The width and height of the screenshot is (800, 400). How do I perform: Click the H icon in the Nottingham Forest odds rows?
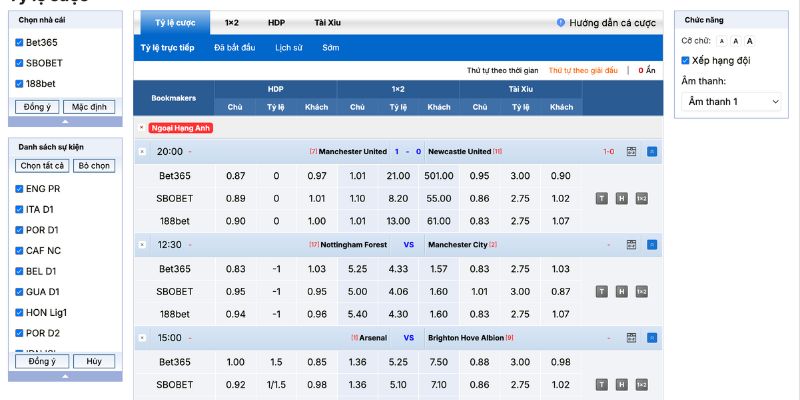(621, 291)
